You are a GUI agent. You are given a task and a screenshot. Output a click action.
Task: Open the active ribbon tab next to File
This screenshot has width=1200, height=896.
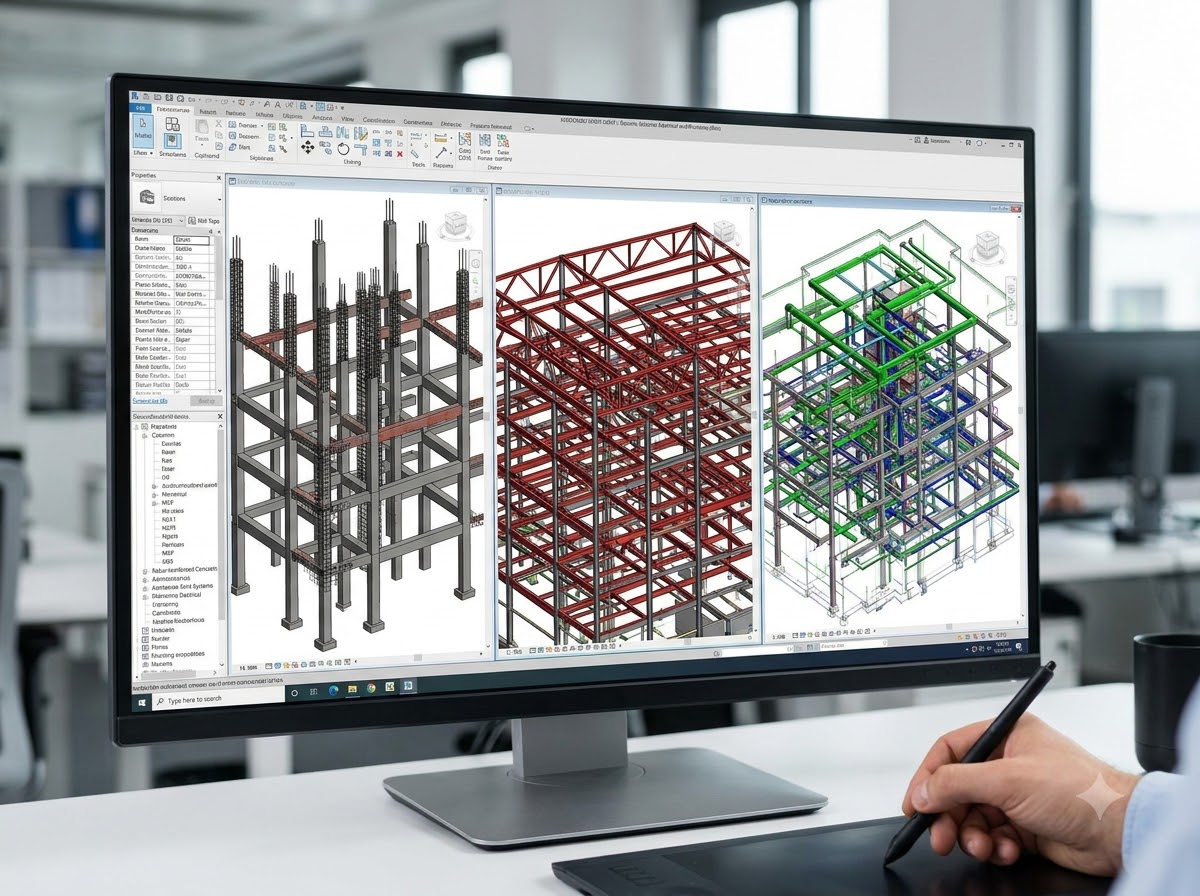click(173, 110)
